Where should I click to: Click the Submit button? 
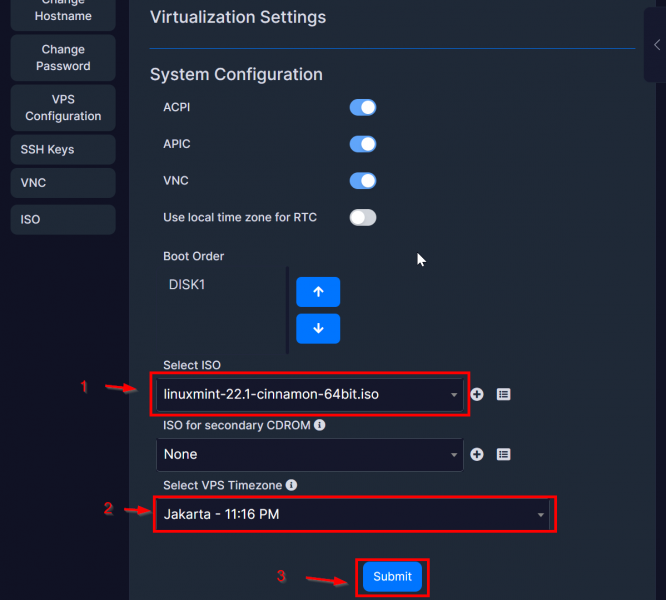pos(392,577)
